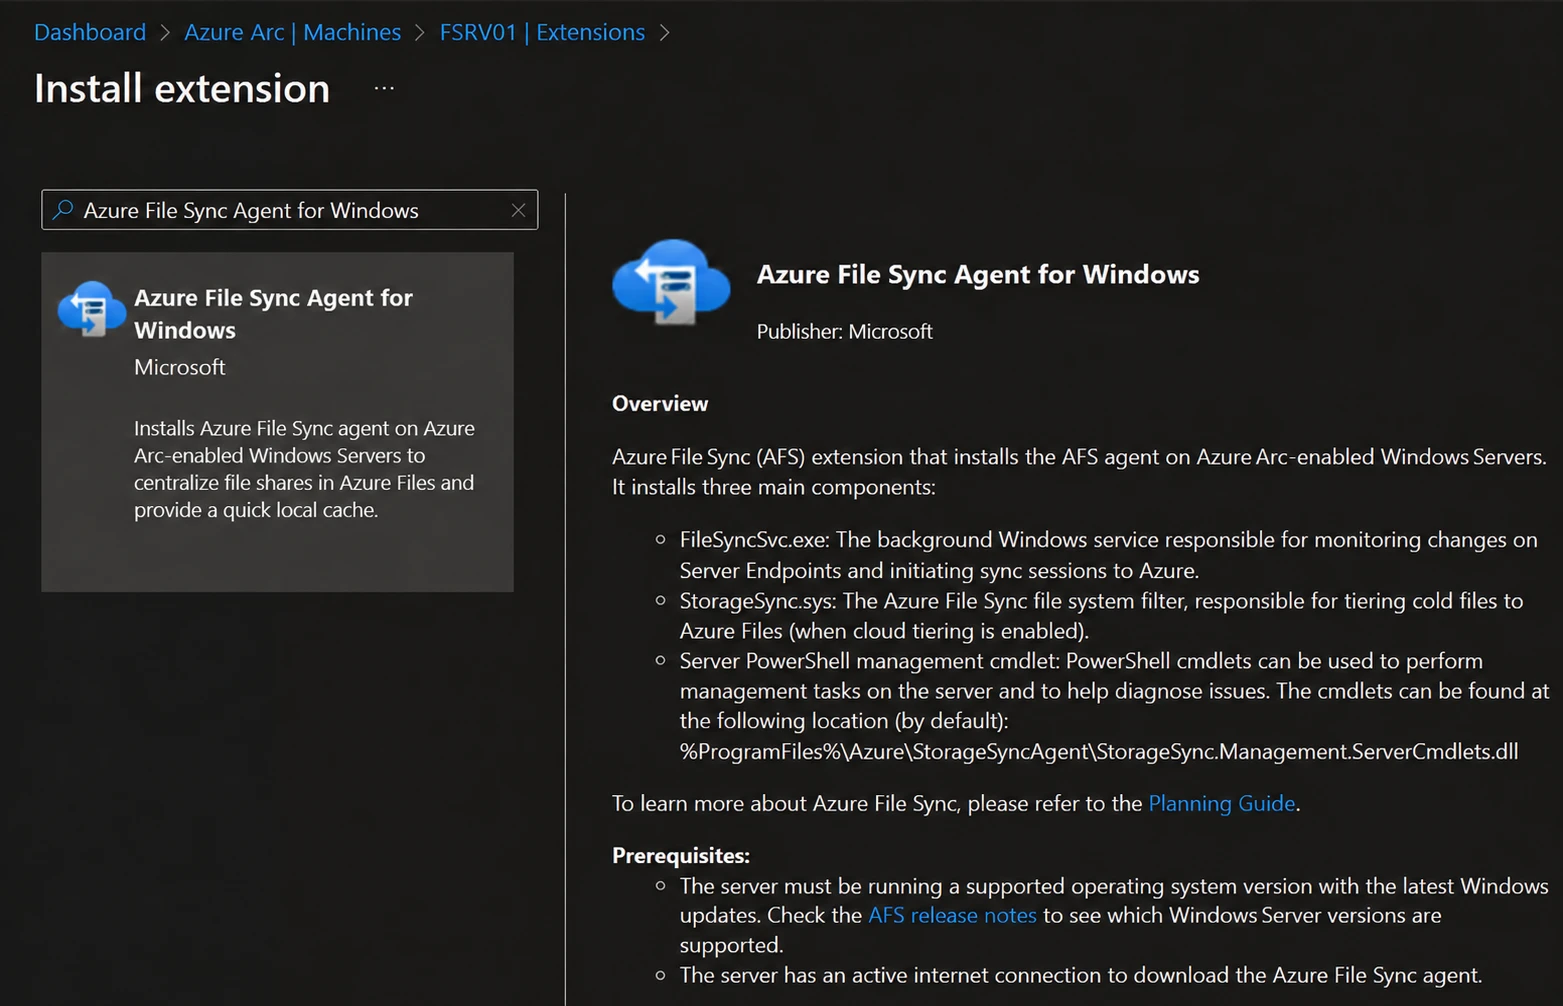Click the active internet connection prerequisite text
This screenshot has width=1563, height=1006.
point(1081,975)
